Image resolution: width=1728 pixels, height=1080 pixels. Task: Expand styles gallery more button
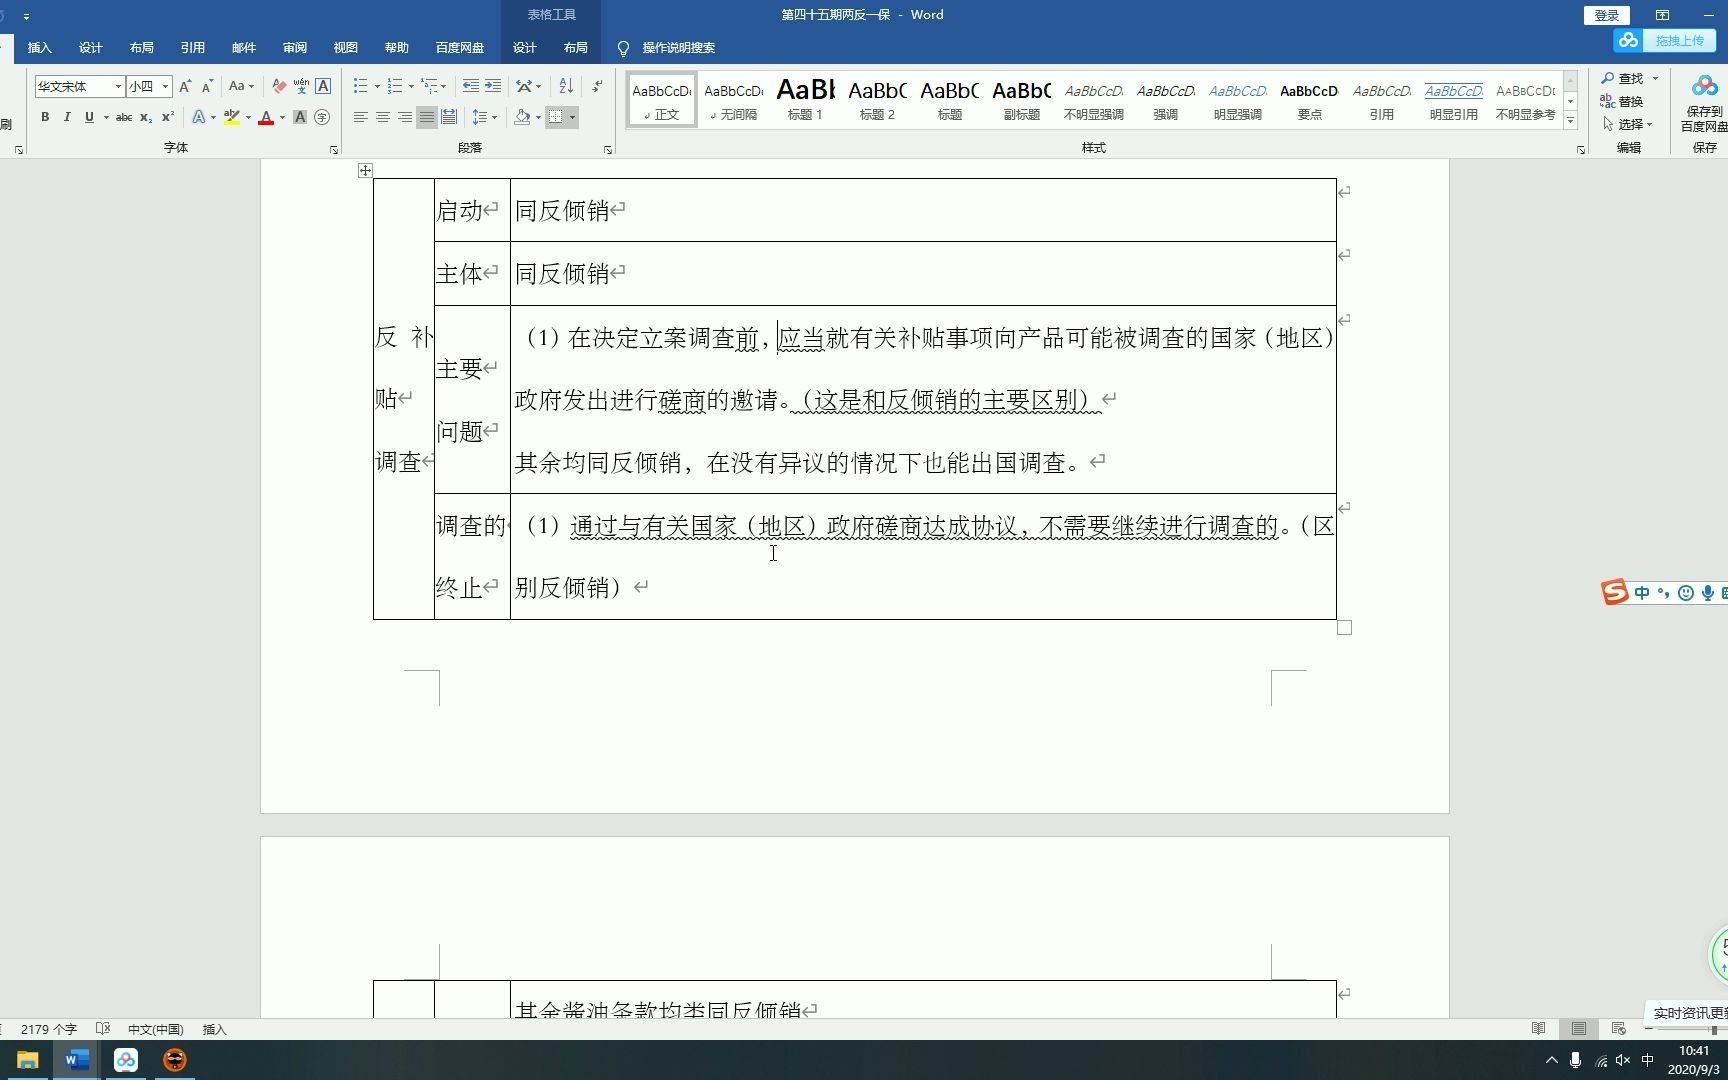click(x=1571, y=121)
